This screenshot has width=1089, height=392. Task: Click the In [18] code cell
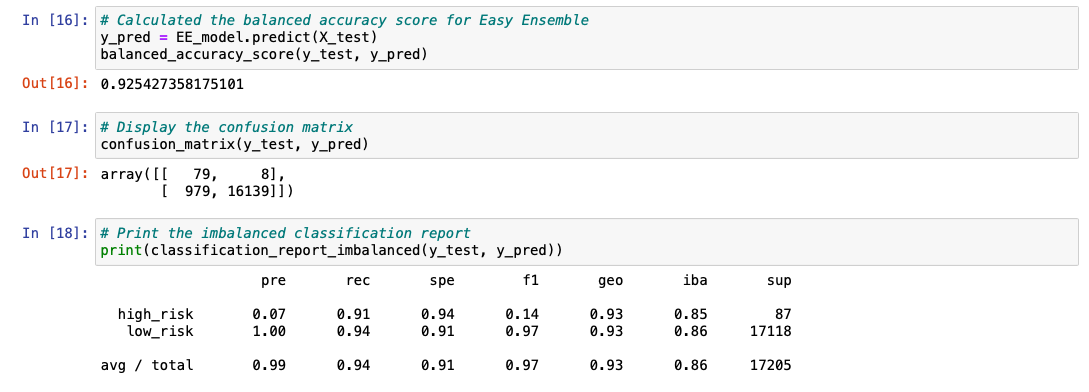point(587,241)
